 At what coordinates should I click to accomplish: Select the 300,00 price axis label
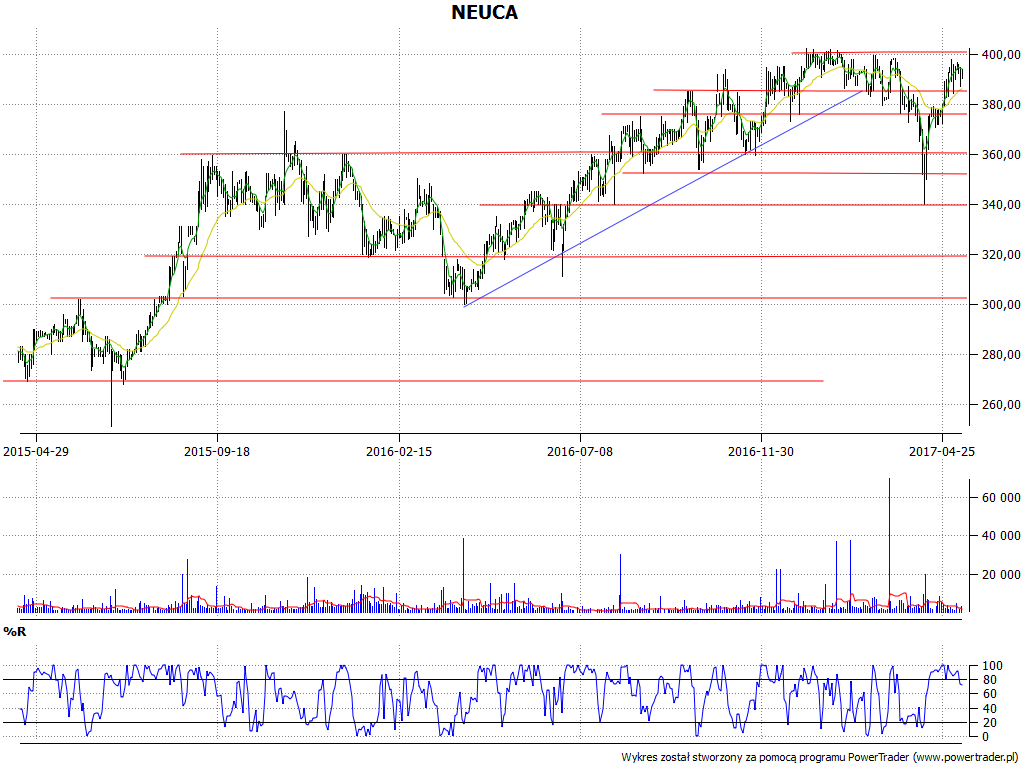point(1001,305)
